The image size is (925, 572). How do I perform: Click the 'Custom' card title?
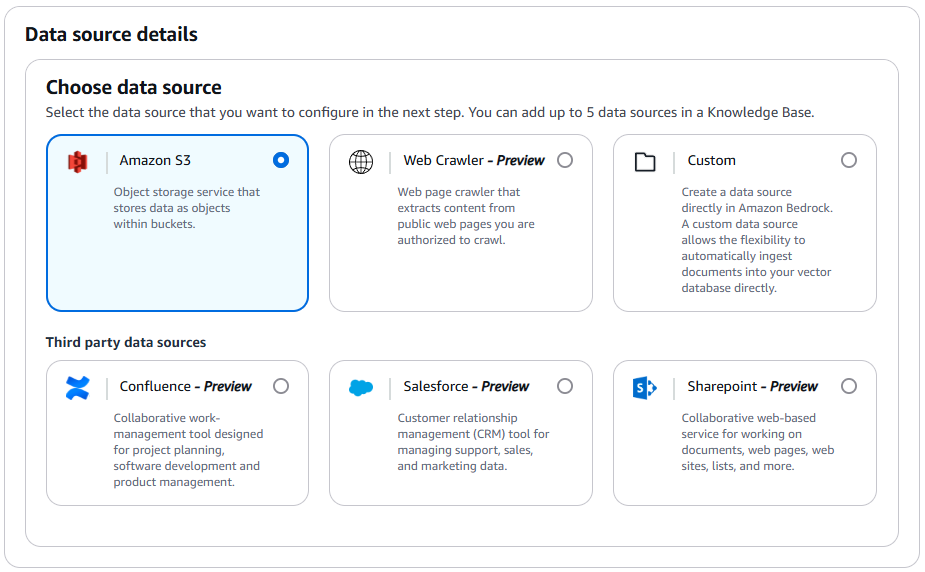tap(711, 160)
